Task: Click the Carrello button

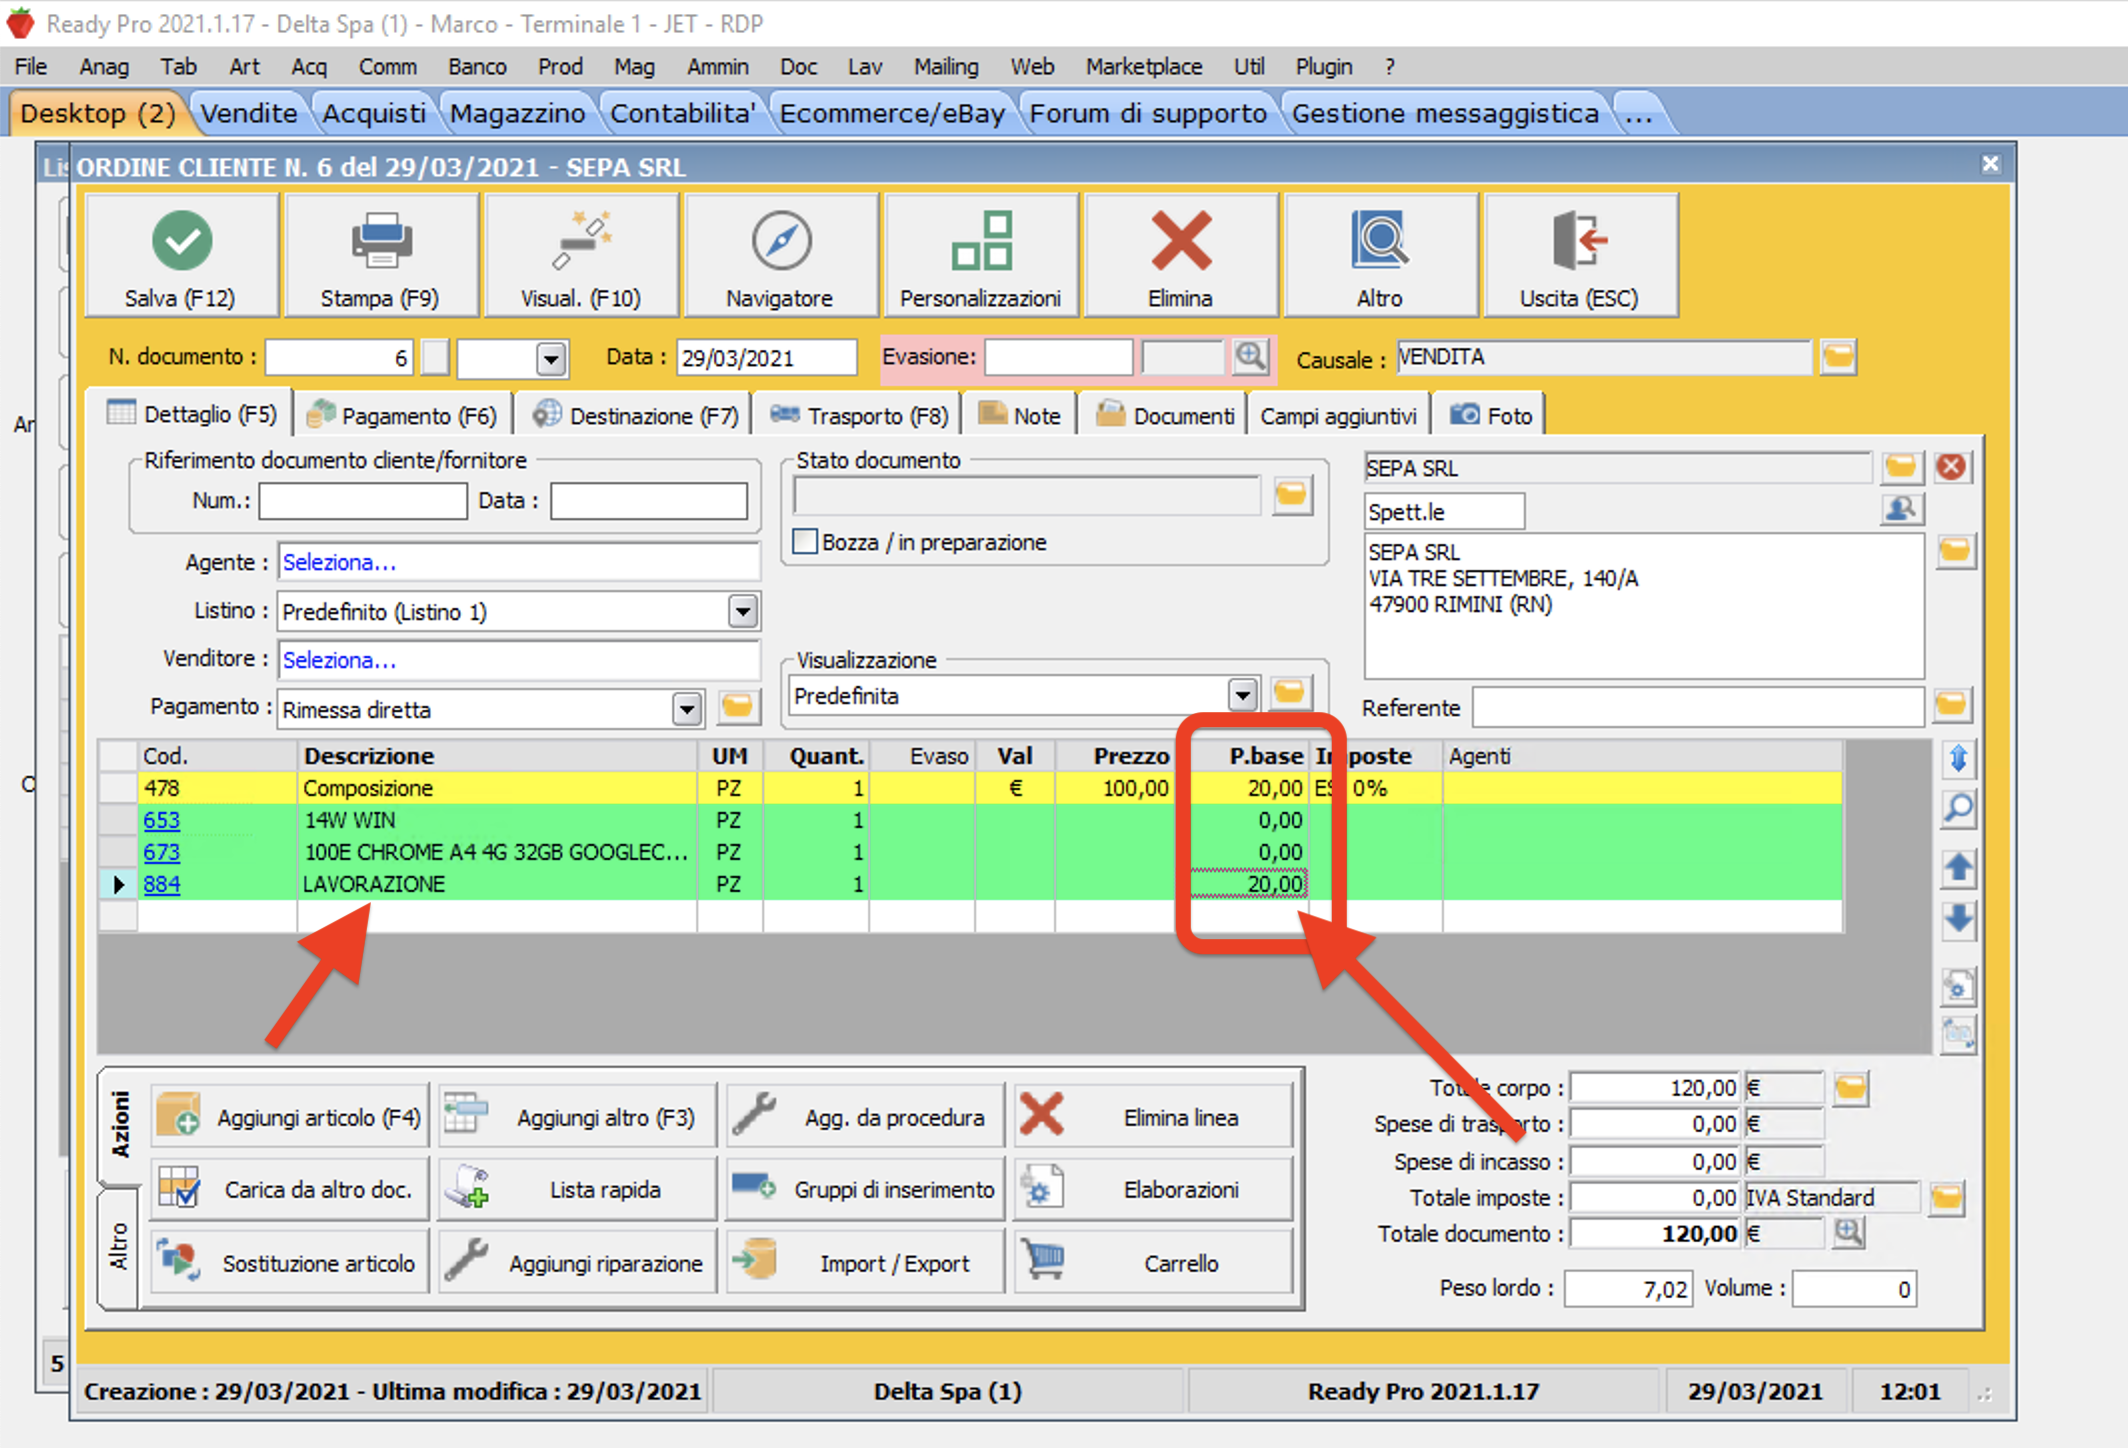Action: pyautogui.click(x=1153, y=1262)
